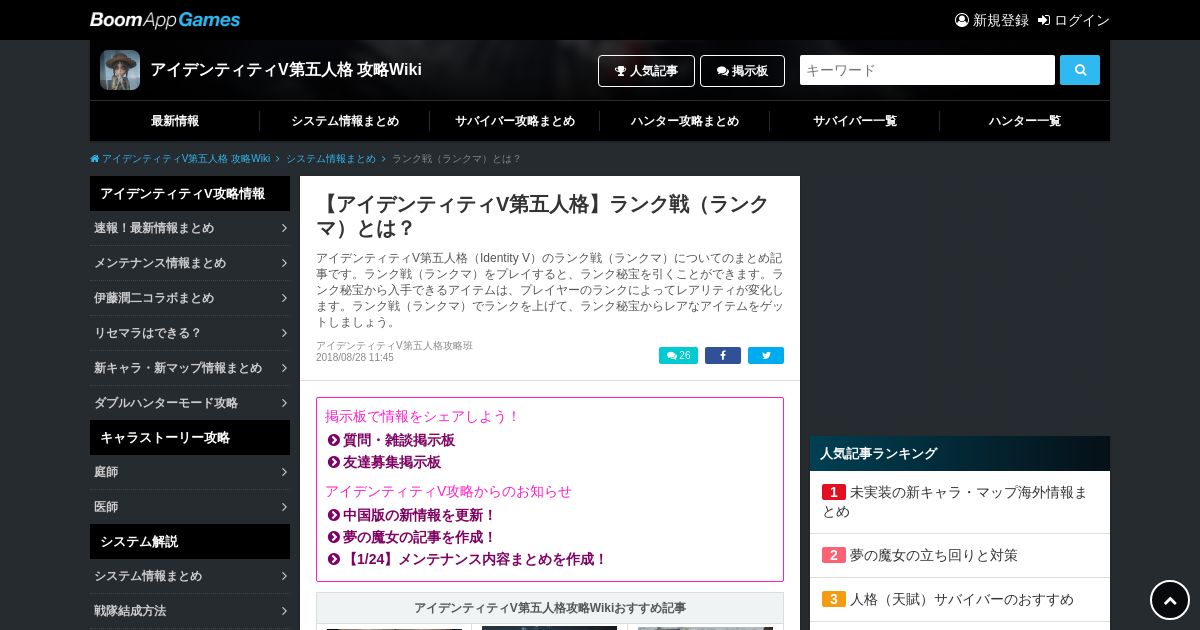Expand chevron on 伊藤潤二コラボまとめ row
1200x630 pixels.
(x=284, y=298)
